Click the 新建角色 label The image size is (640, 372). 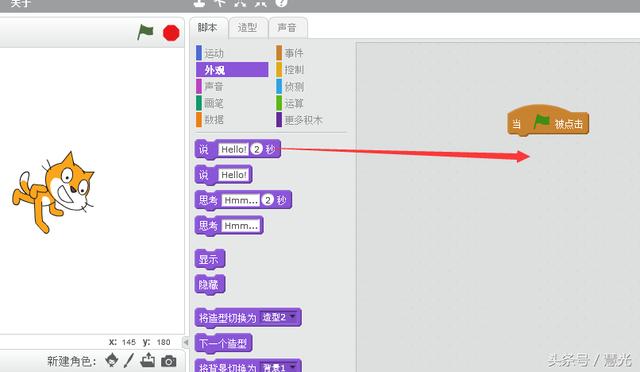71,361
